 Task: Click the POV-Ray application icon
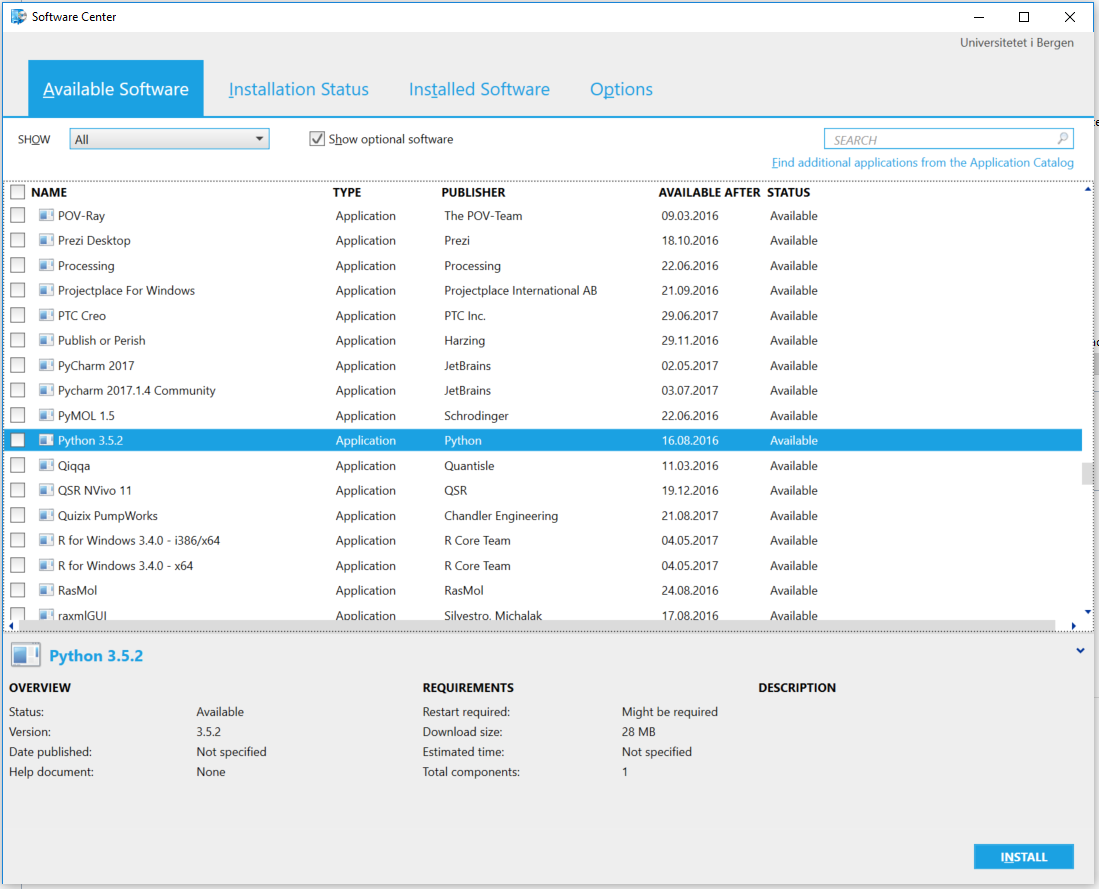(46, 216)
